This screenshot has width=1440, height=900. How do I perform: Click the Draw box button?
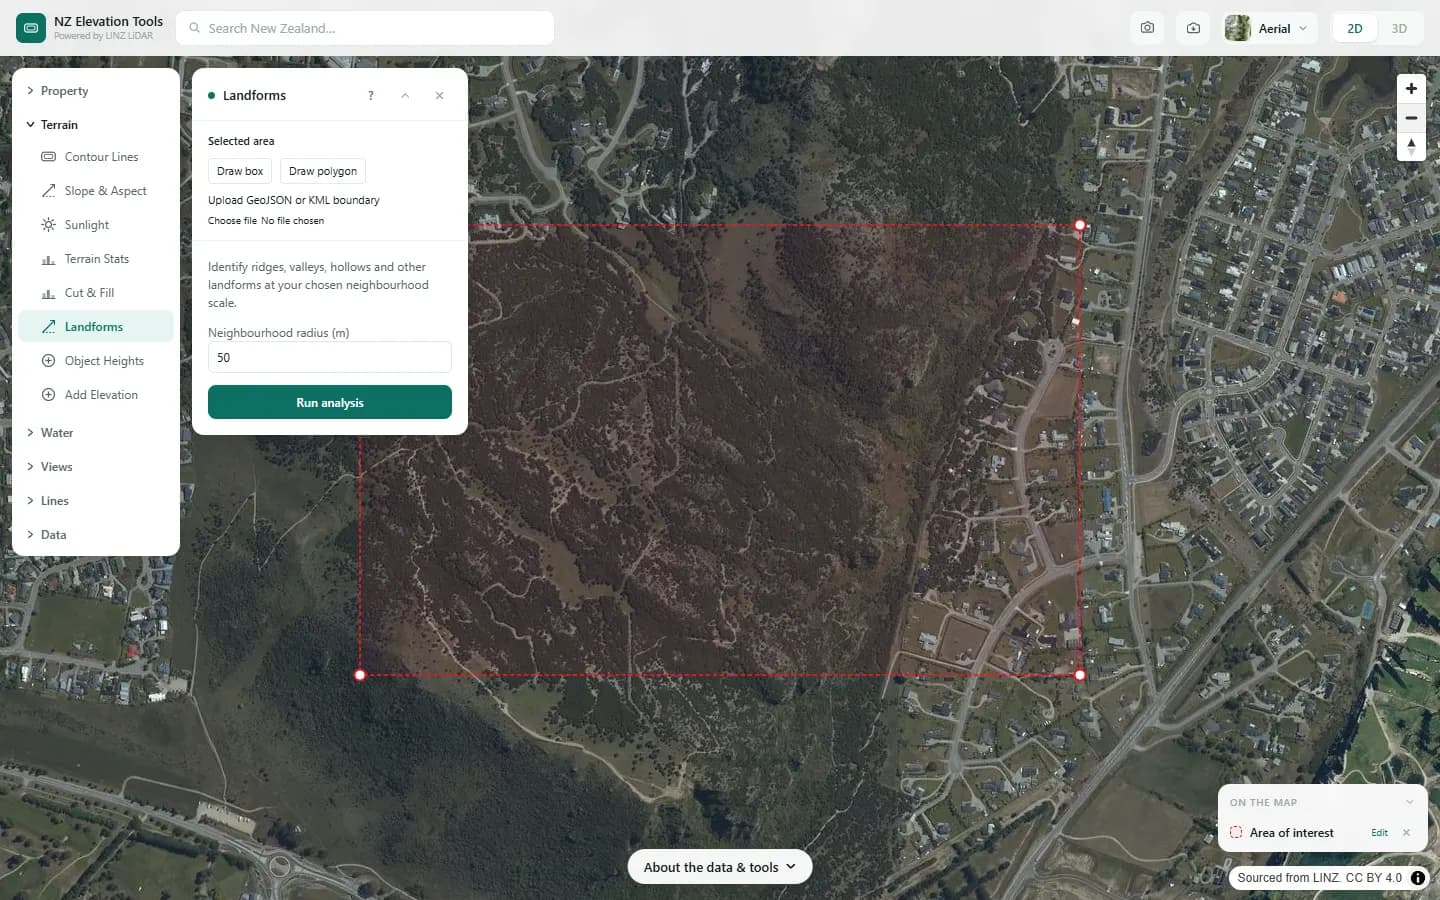[240, 171]
